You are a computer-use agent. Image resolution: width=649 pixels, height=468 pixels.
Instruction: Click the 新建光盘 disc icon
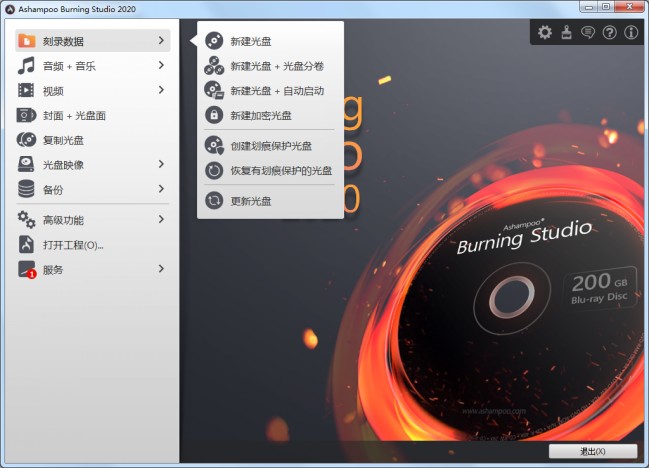click(x=214, y=41)
